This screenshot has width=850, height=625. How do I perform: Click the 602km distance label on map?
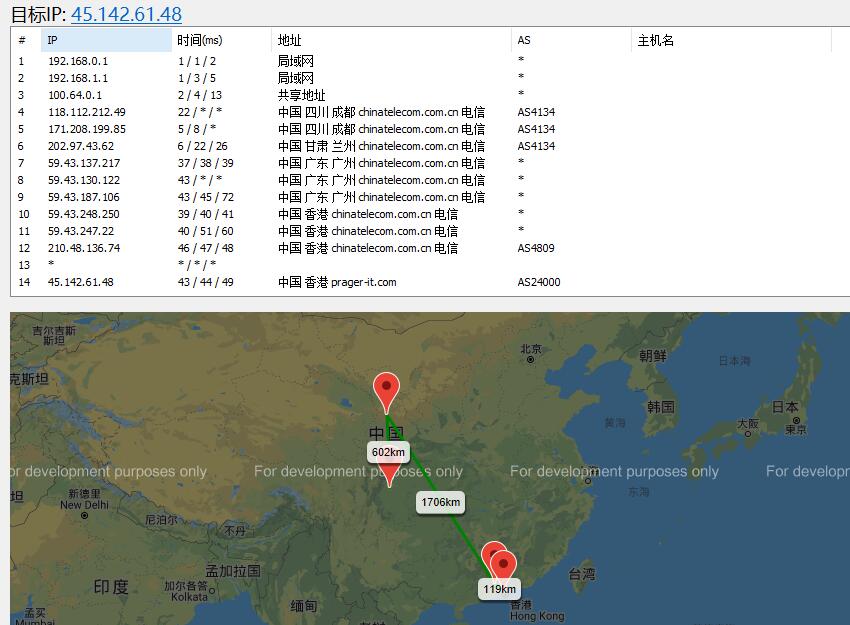[388, 452]
